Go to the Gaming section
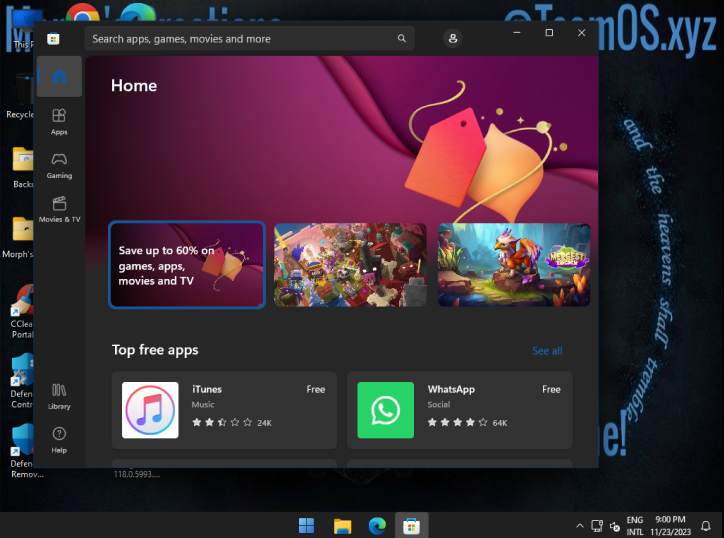724x538 pixels. (x=59, y=165)
